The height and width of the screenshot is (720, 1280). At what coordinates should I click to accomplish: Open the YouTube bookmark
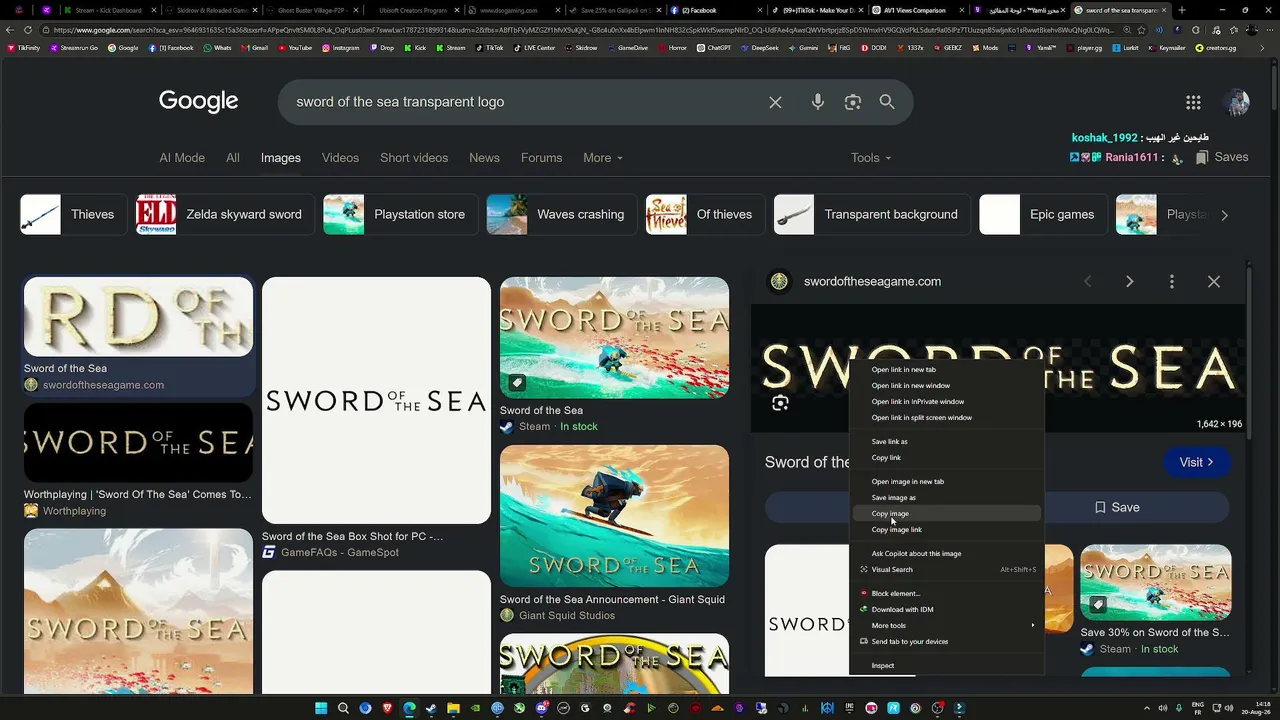coord(295,48)
